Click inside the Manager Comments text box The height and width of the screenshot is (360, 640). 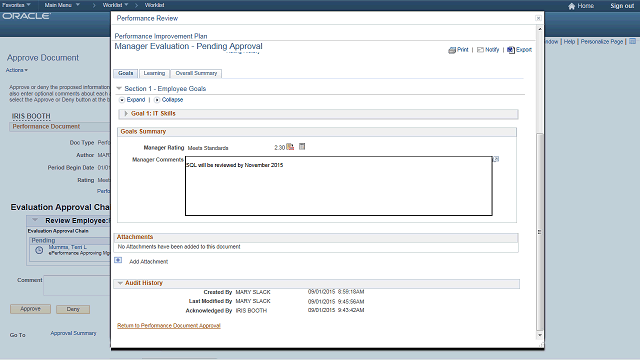tap(339, 186)
